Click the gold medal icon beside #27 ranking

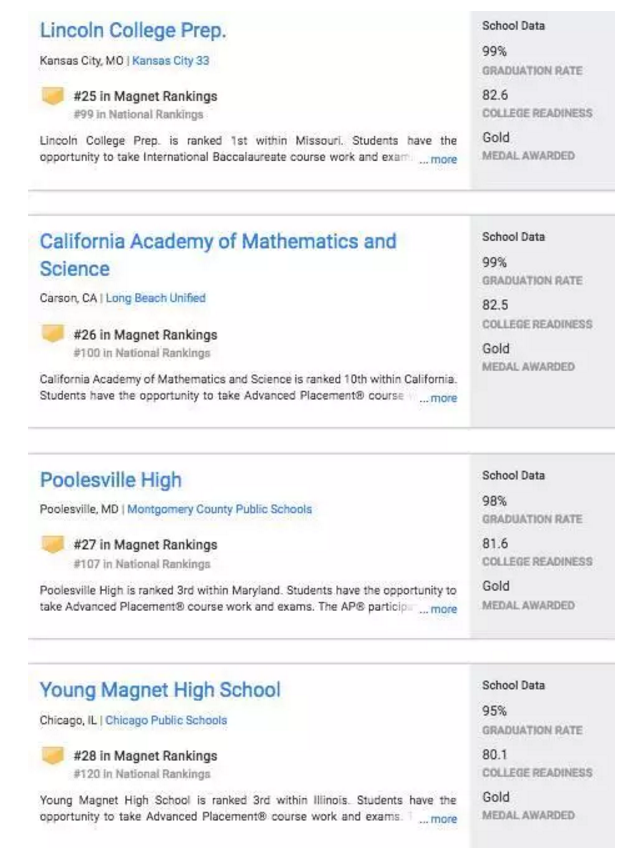[52, 545]
